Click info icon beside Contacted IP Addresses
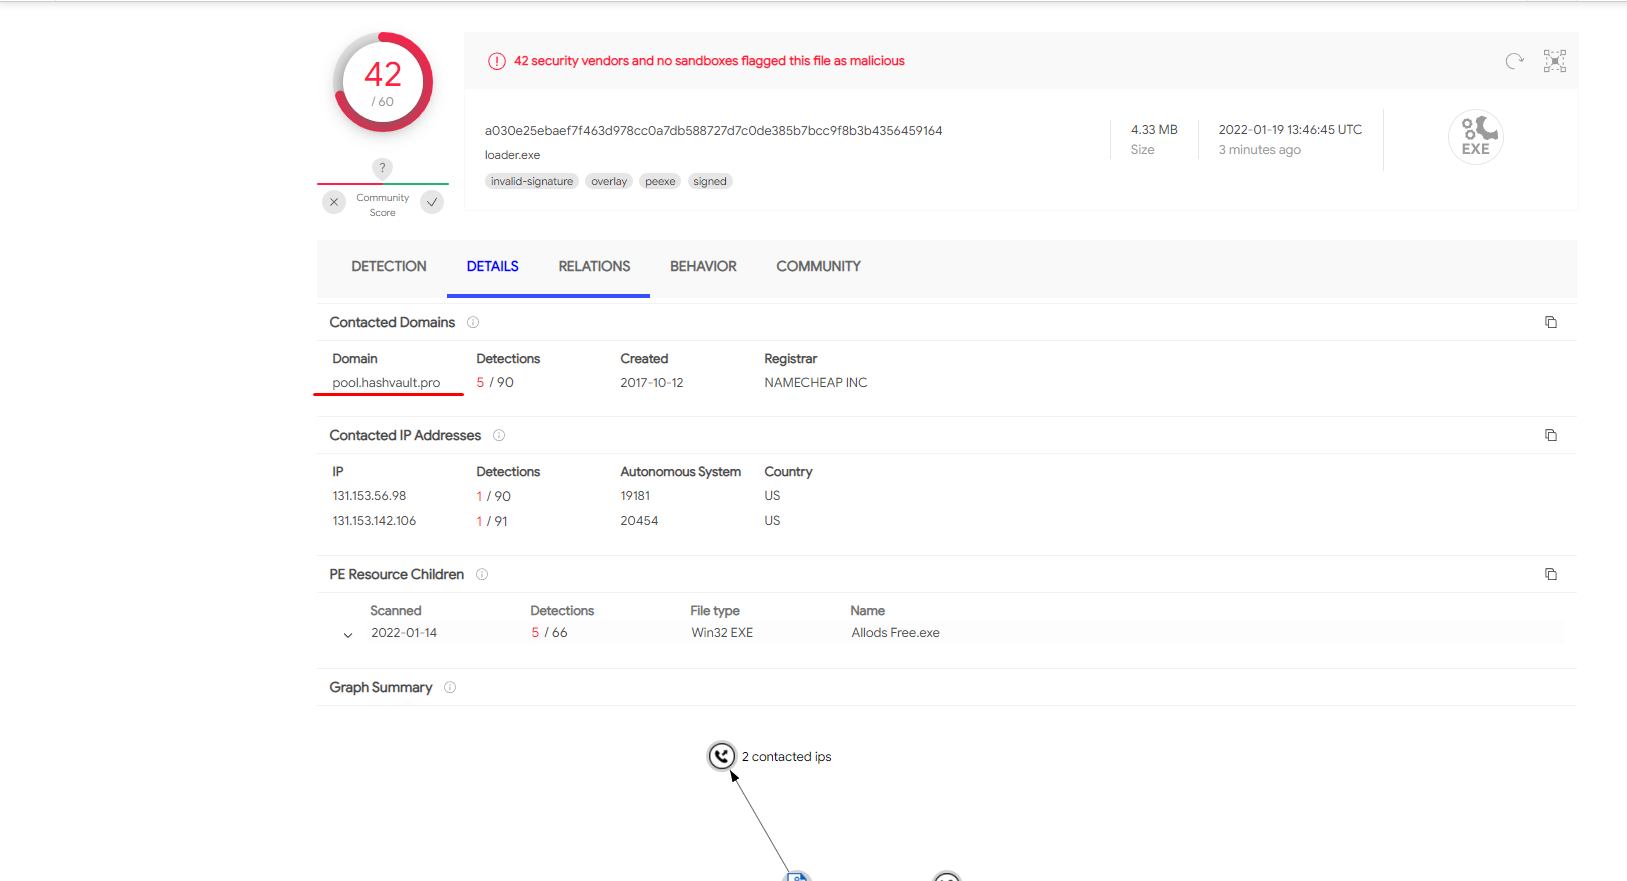The image size is (1627, 881). point(499,435)
